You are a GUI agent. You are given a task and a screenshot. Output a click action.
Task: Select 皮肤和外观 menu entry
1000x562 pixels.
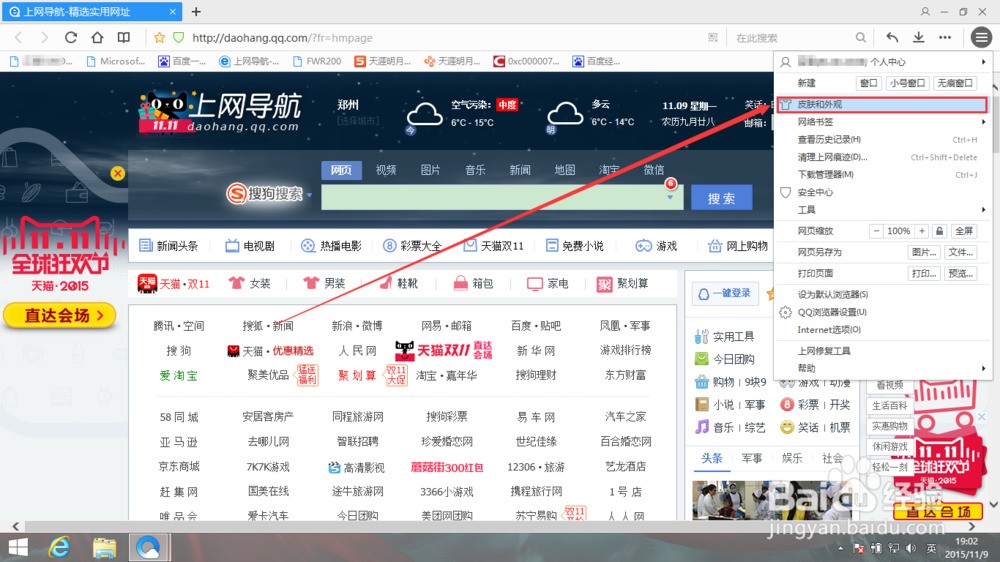881,105
